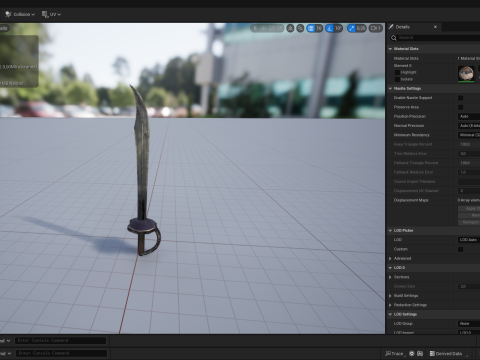Check the Preserve Area checkbox

coord(460,107)
